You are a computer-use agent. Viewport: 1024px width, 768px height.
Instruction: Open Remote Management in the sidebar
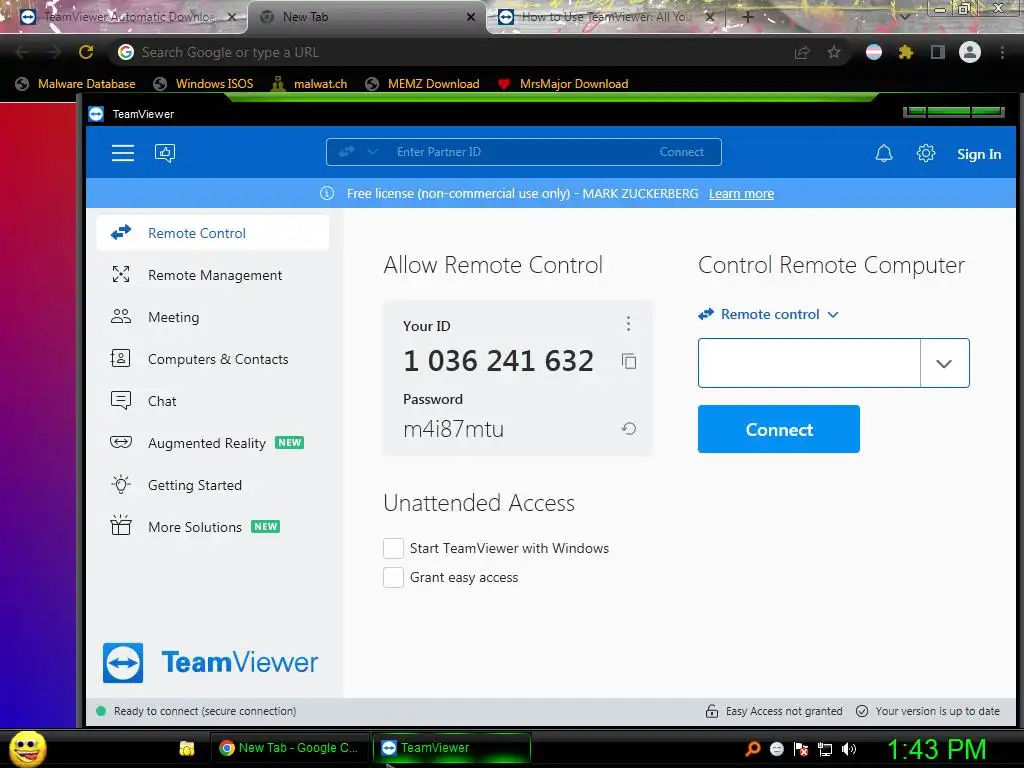pyautogui.click(x=212, y=275)
